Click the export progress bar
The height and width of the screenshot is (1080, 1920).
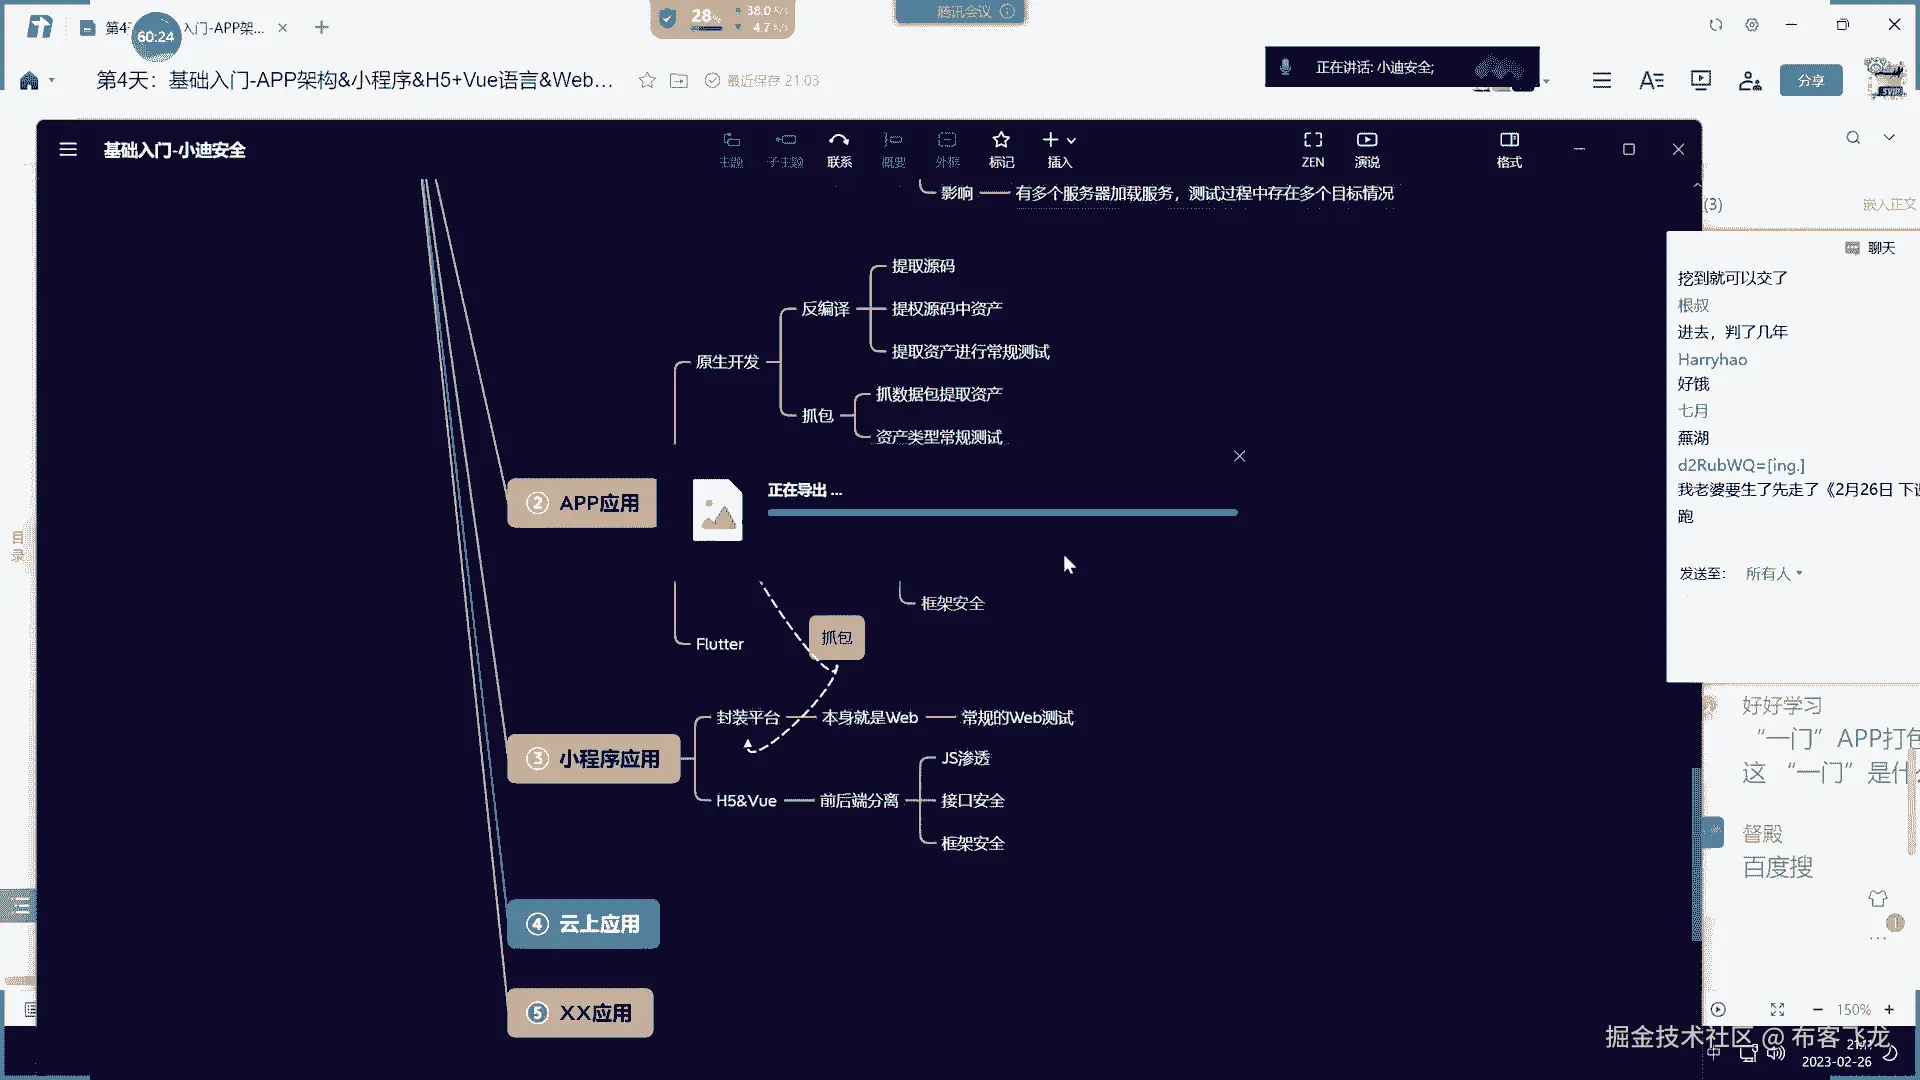(1002, 512)
